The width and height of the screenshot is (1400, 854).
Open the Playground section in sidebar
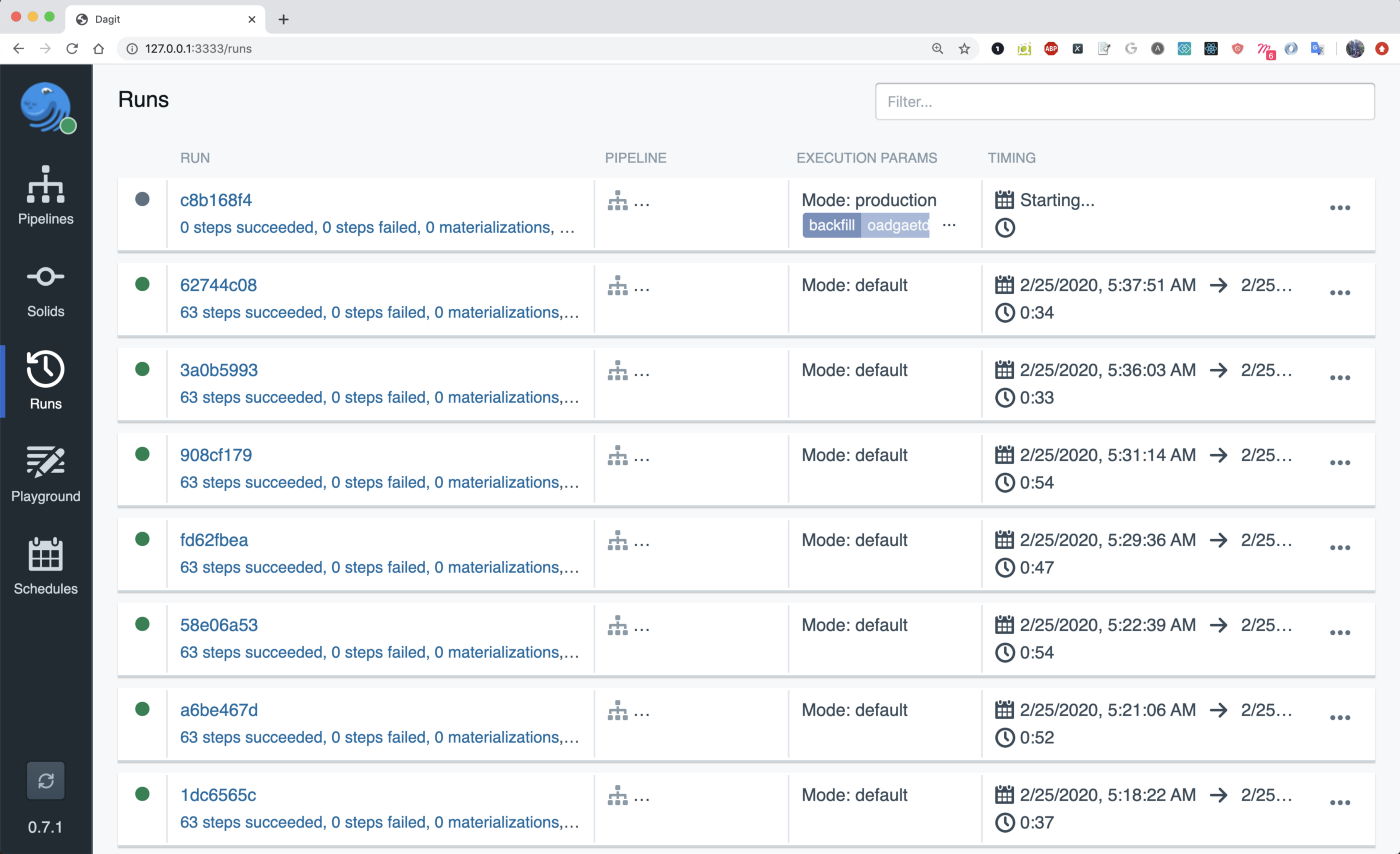(x=46, y=474)
